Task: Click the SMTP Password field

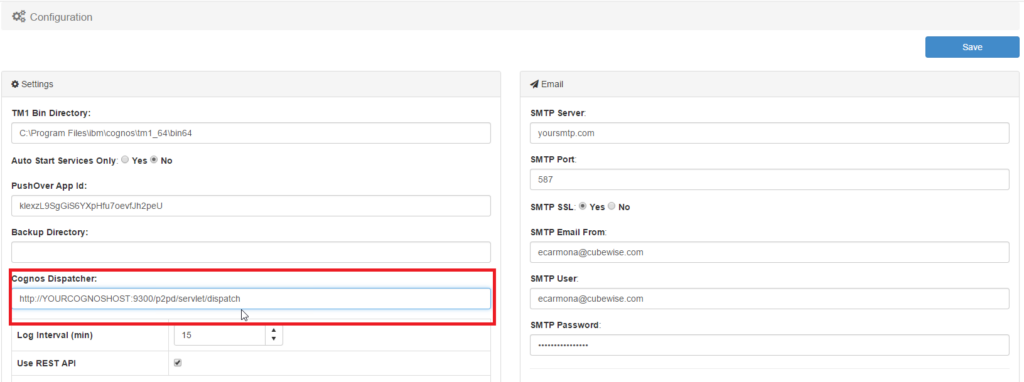Action: pyautogui.click(x=770, y=345)
